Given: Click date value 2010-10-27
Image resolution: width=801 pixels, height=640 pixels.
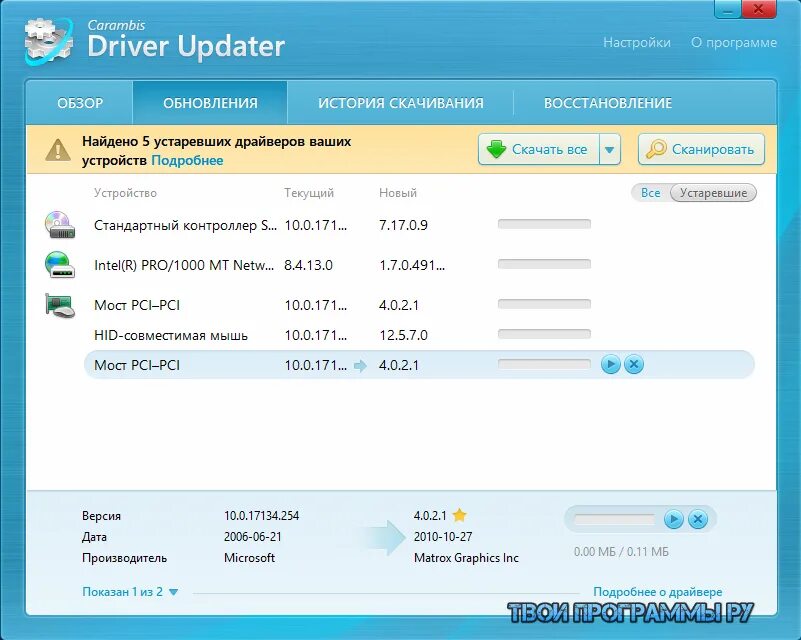Looking at the screenshot, I should (x=443, y=537).
